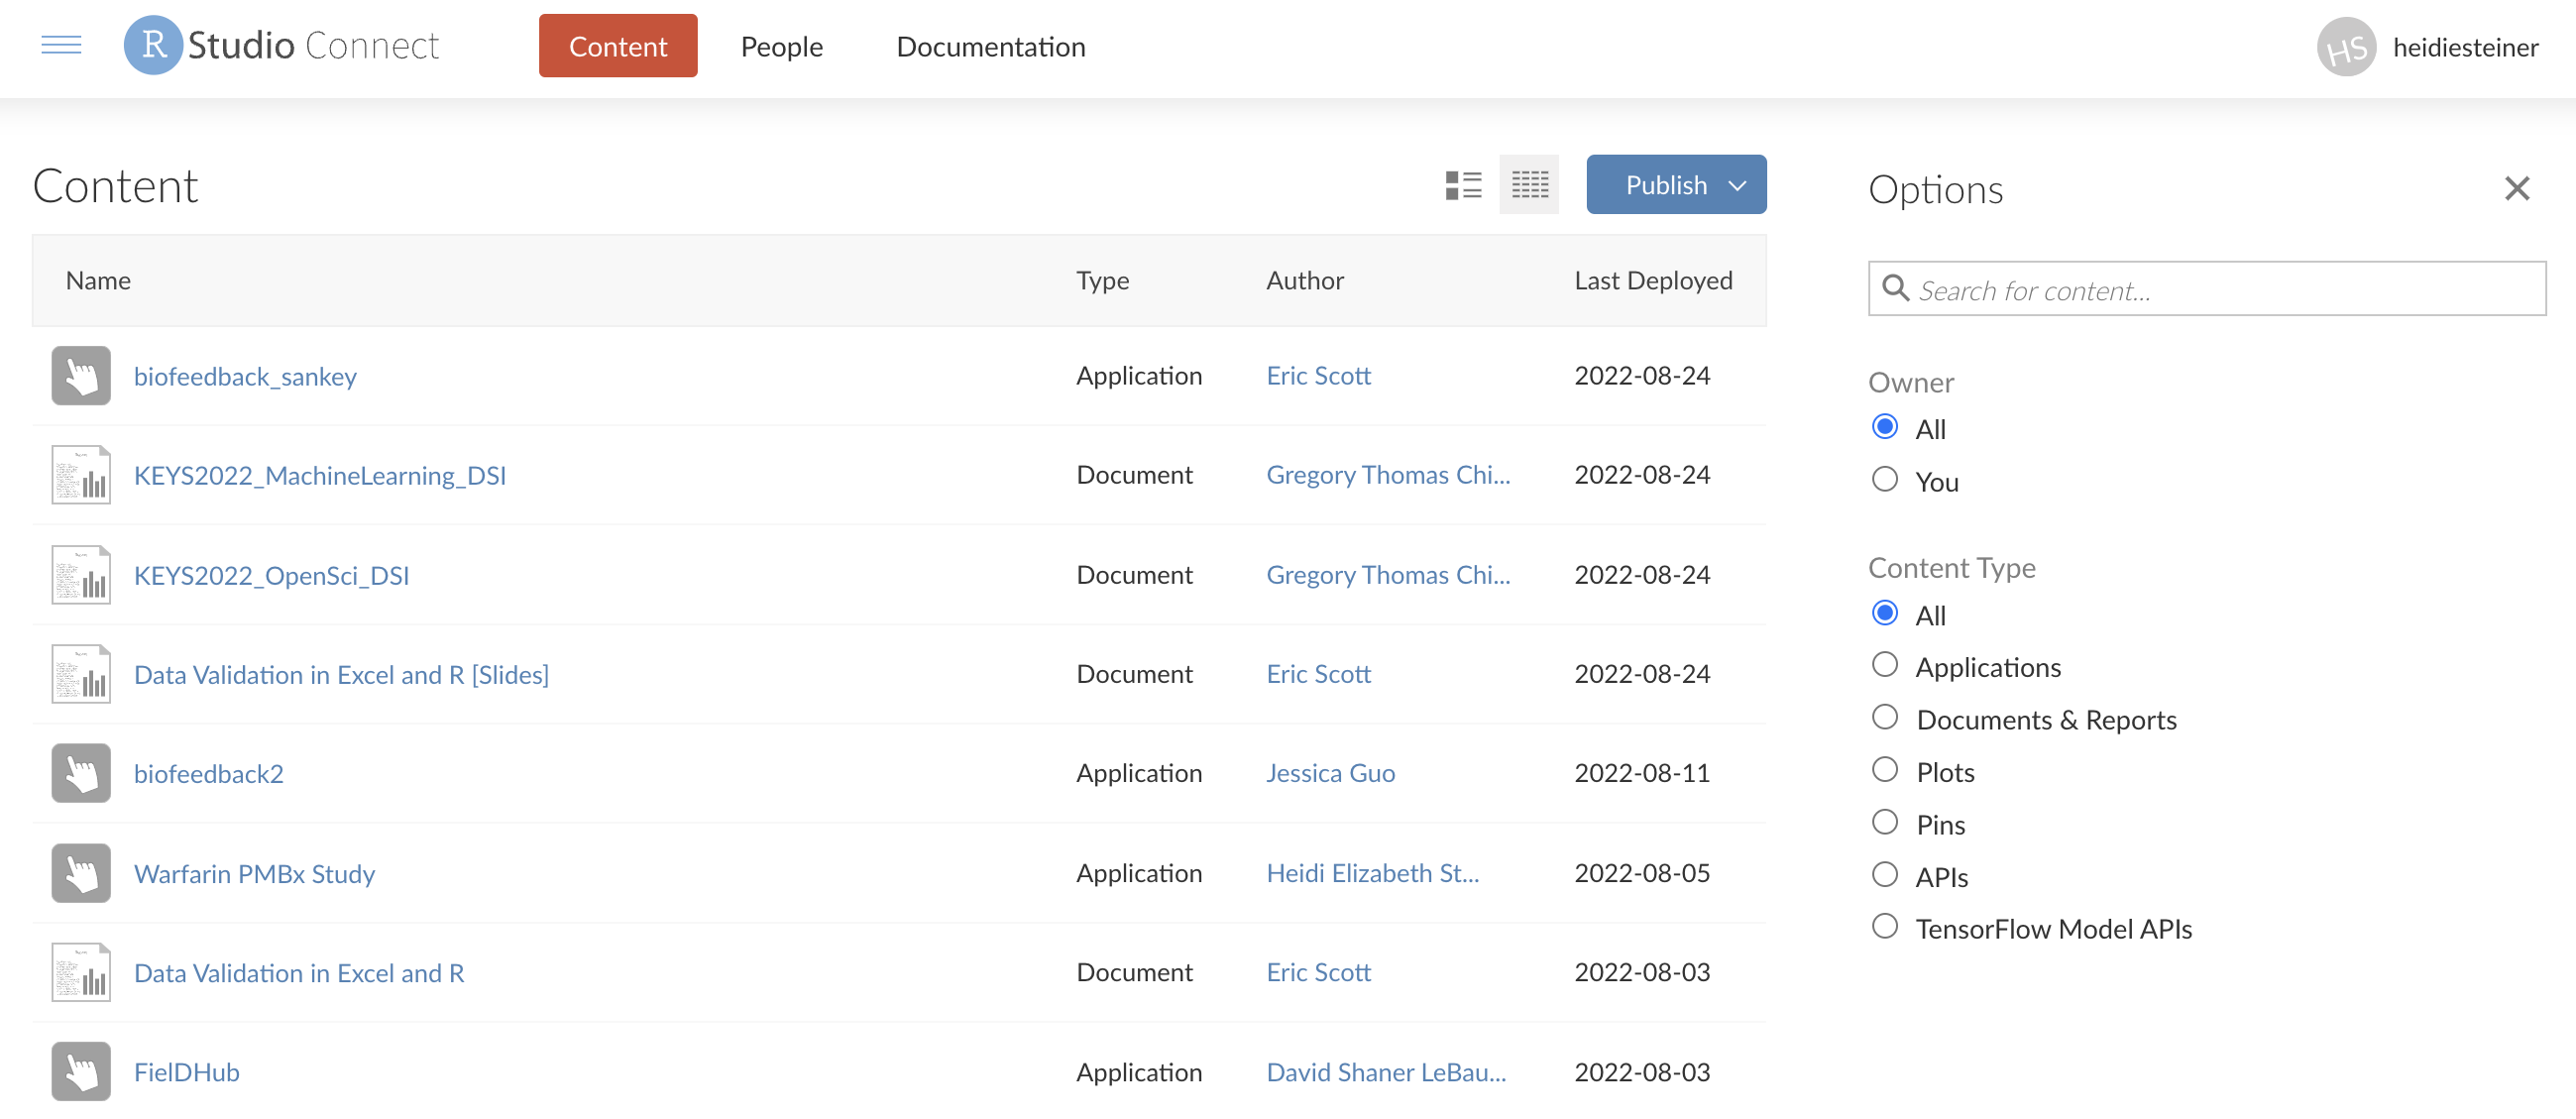Open the heidiesteiner avatar menu
This screenshot has height=1119, width=2576.
tap(2347, 46)
